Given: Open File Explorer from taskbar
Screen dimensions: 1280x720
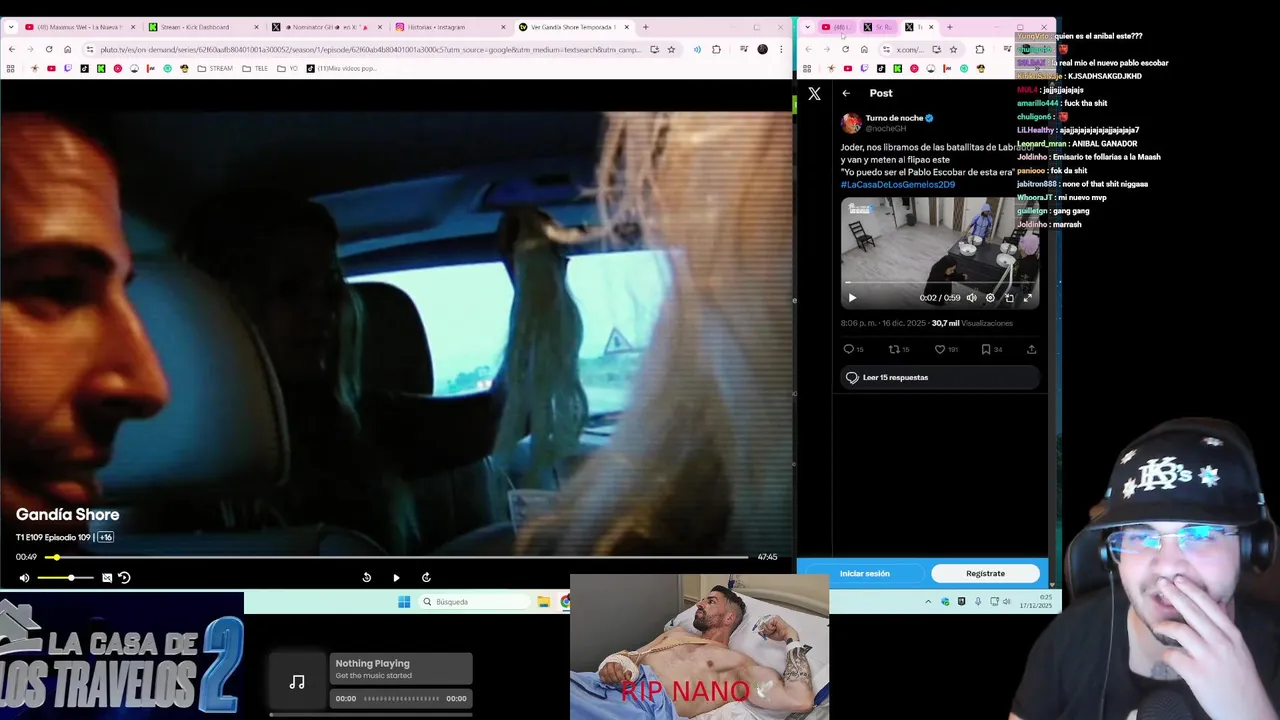Looking at the screenshot, I should pyautogui.click(x=543, y=601).
